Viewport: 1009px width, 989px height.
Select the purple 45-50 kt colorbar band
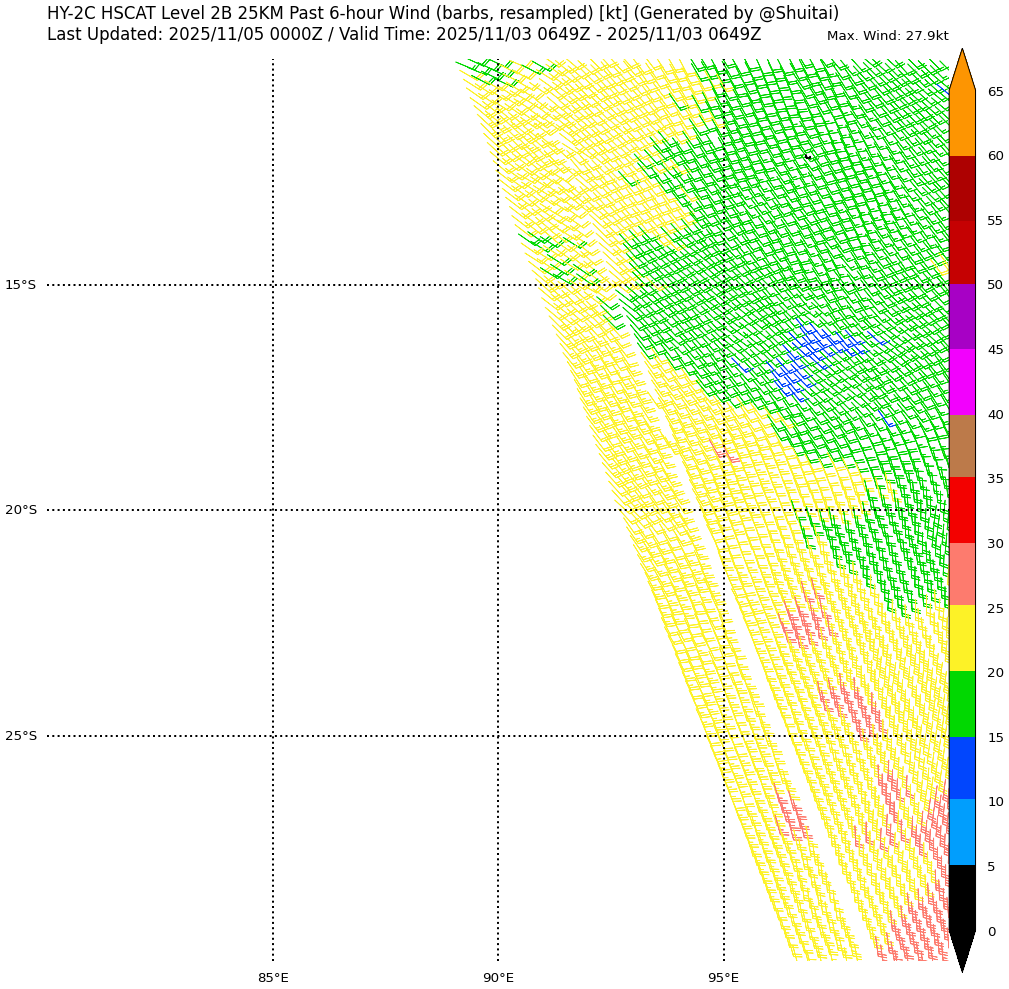point(962,317)
